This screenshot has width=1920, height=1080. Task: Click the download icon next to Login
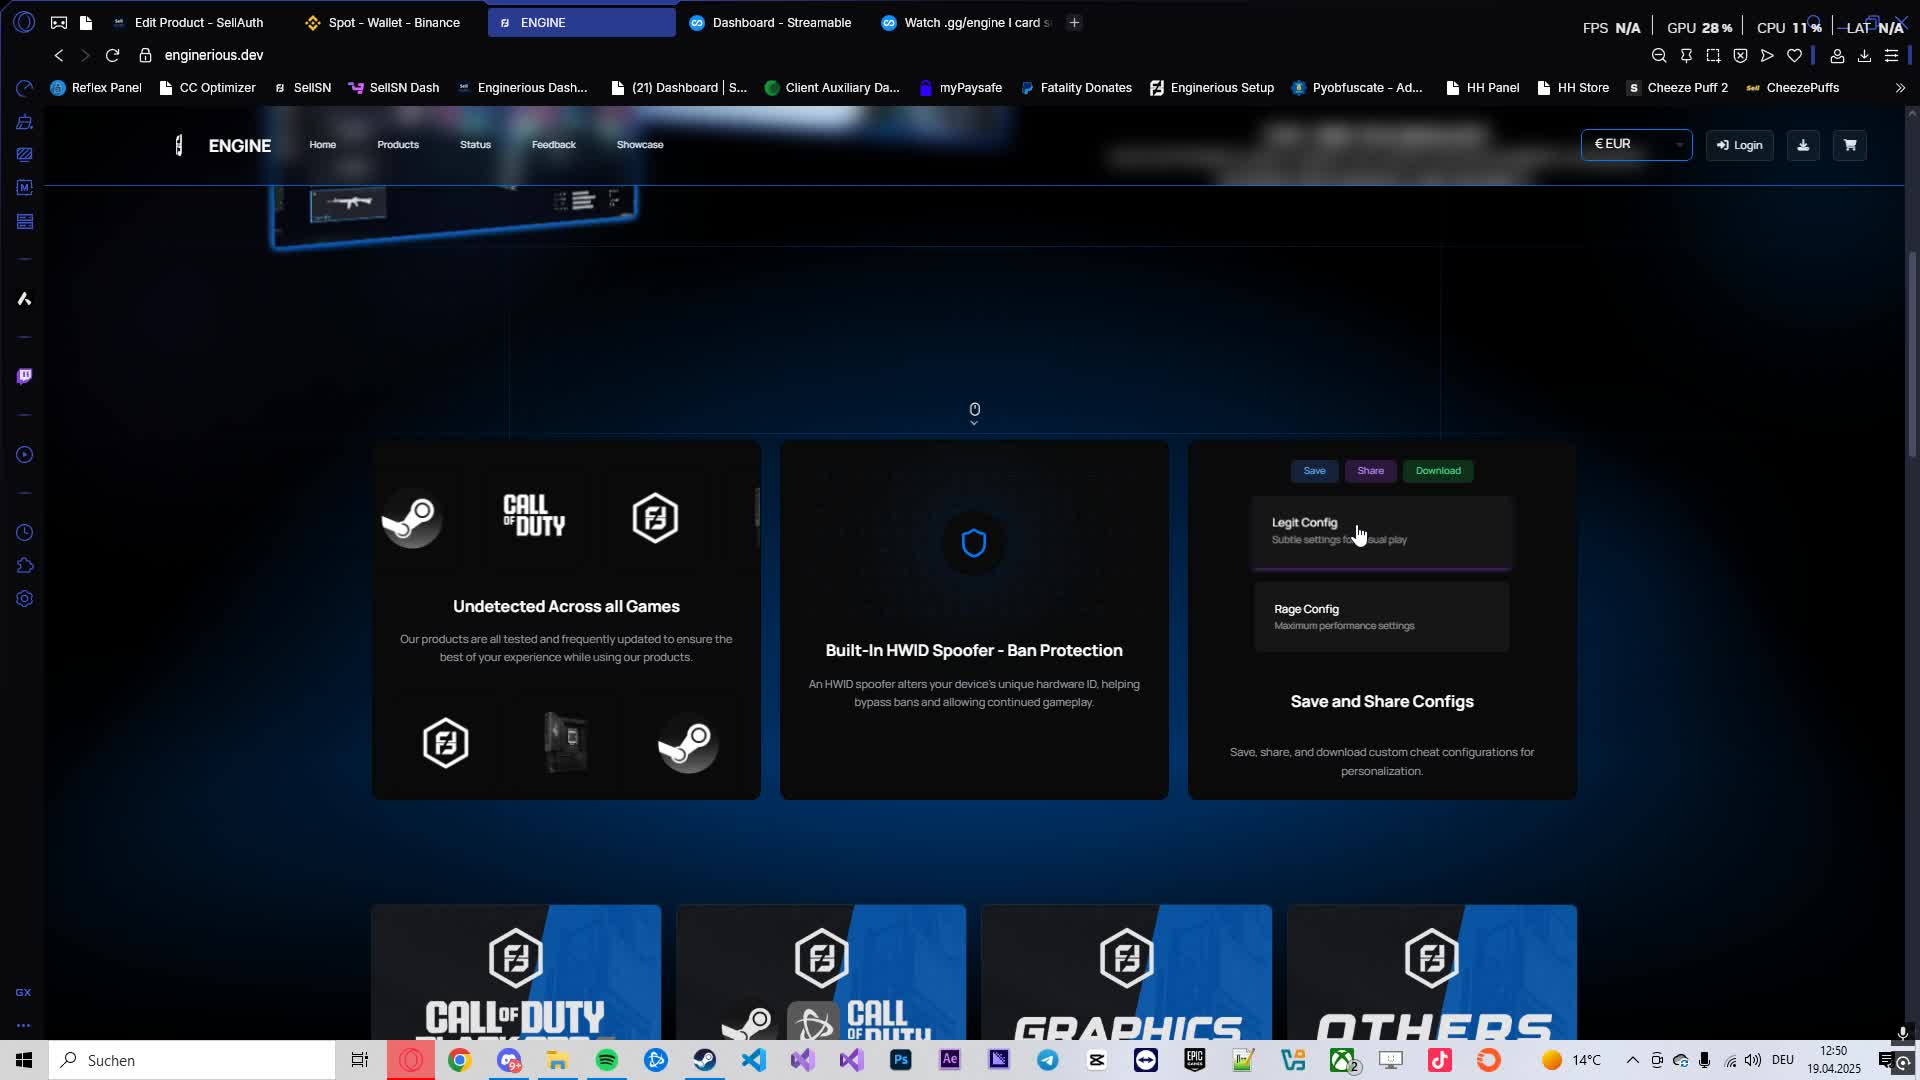pos(1804,145)
